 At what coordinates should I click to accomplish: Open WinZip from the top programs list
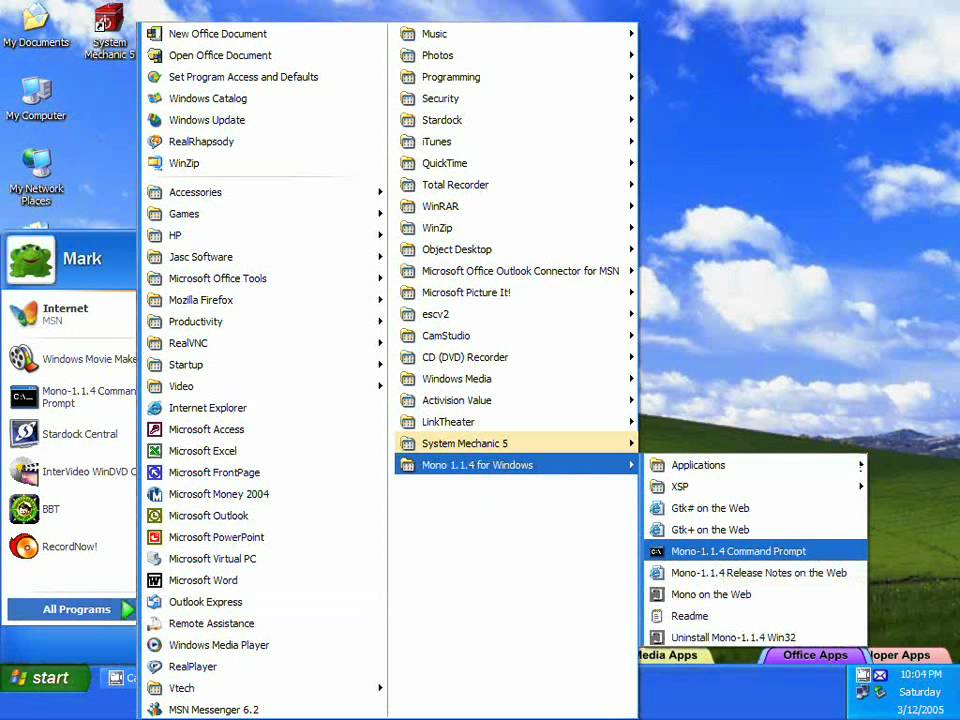[x=264, y=163]
